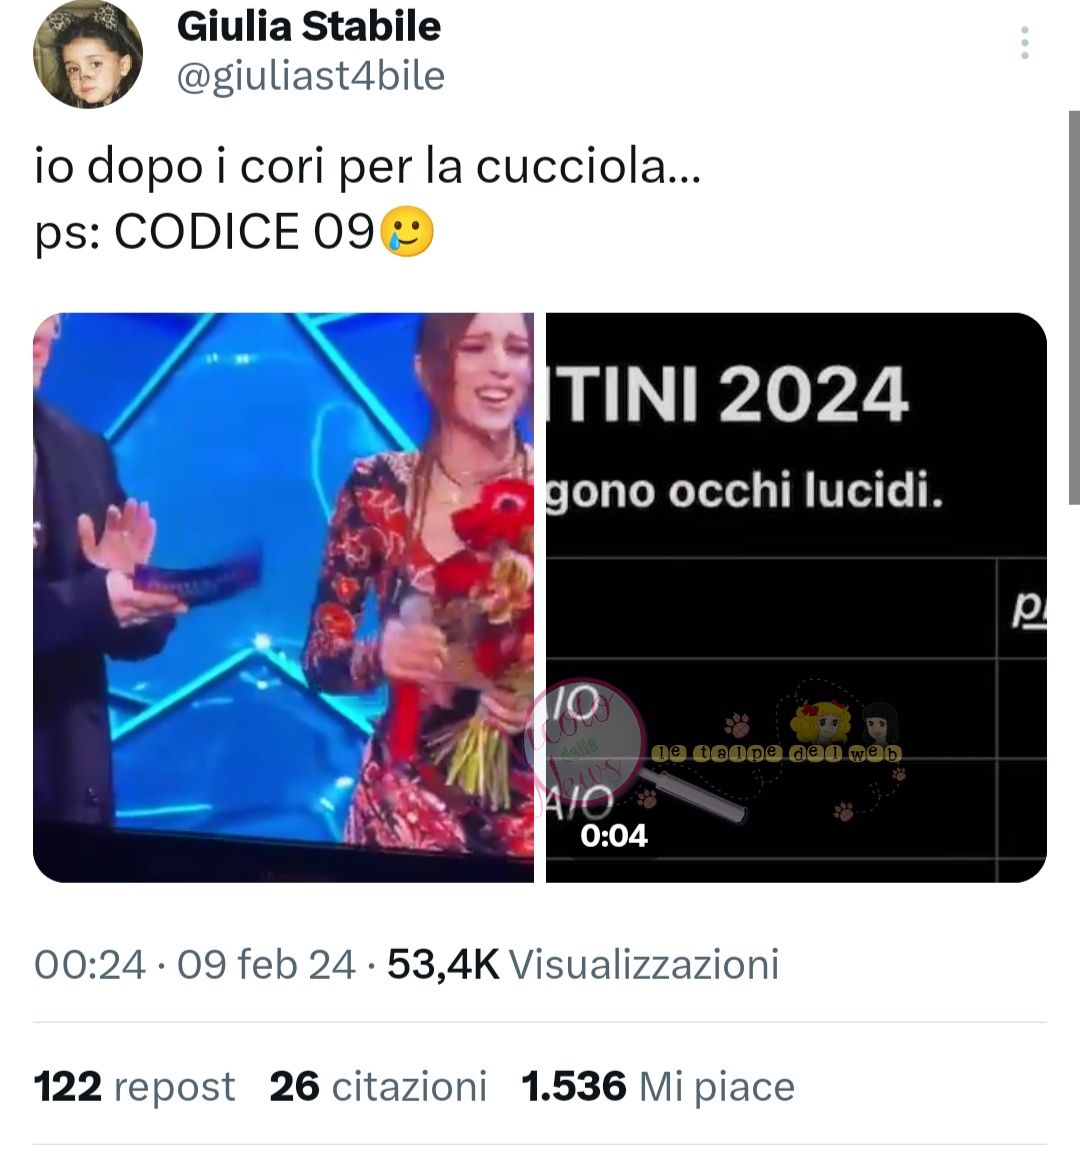Open the left photo with flower bouquet
The width and height of the screenshot is (1080, 1155).
point(284,597)
